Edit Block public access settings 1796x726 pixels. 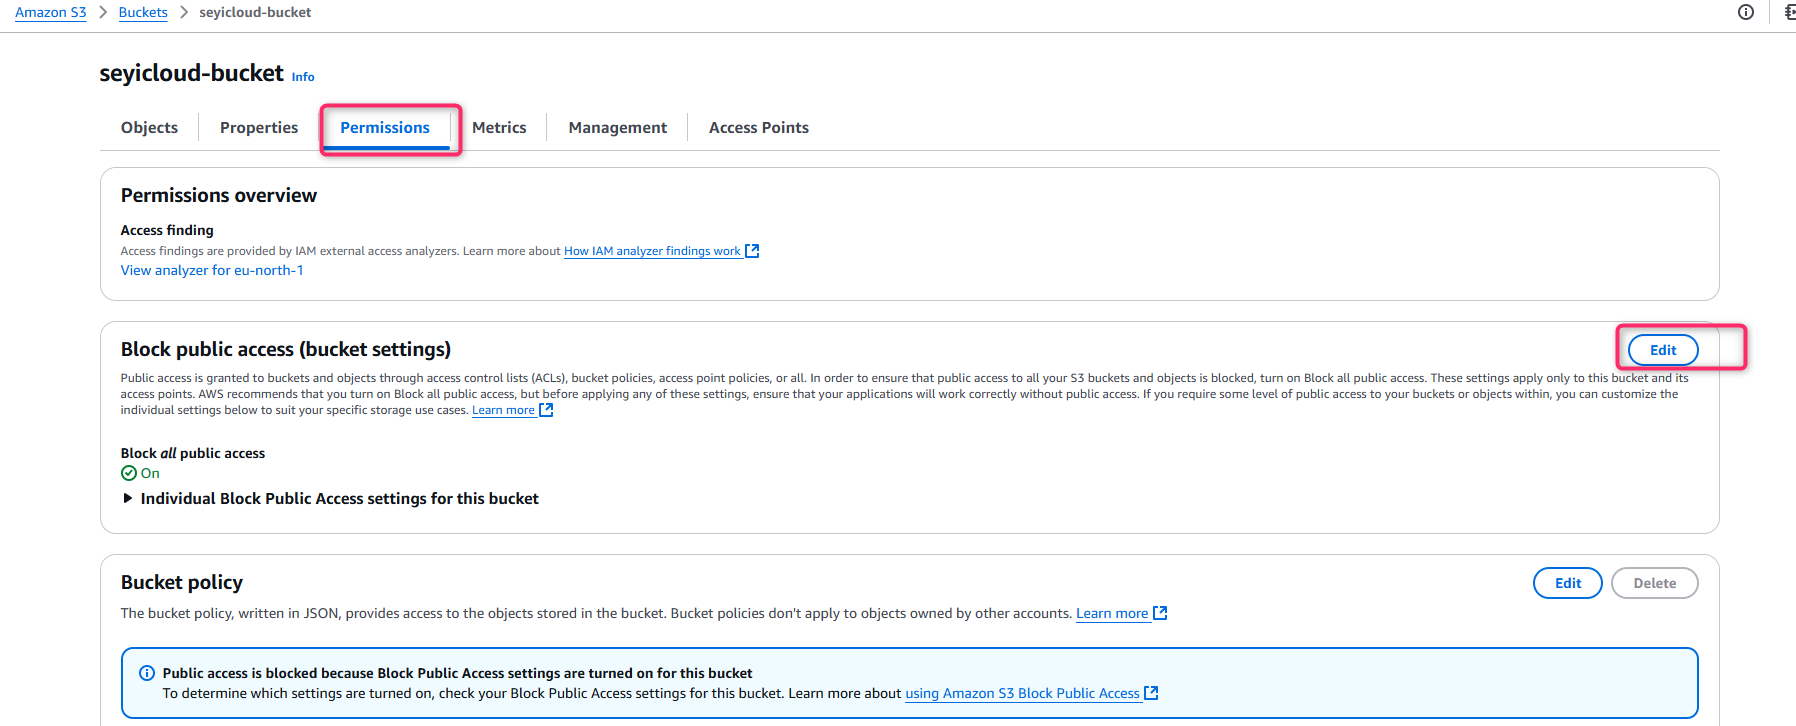(1663, 350)
